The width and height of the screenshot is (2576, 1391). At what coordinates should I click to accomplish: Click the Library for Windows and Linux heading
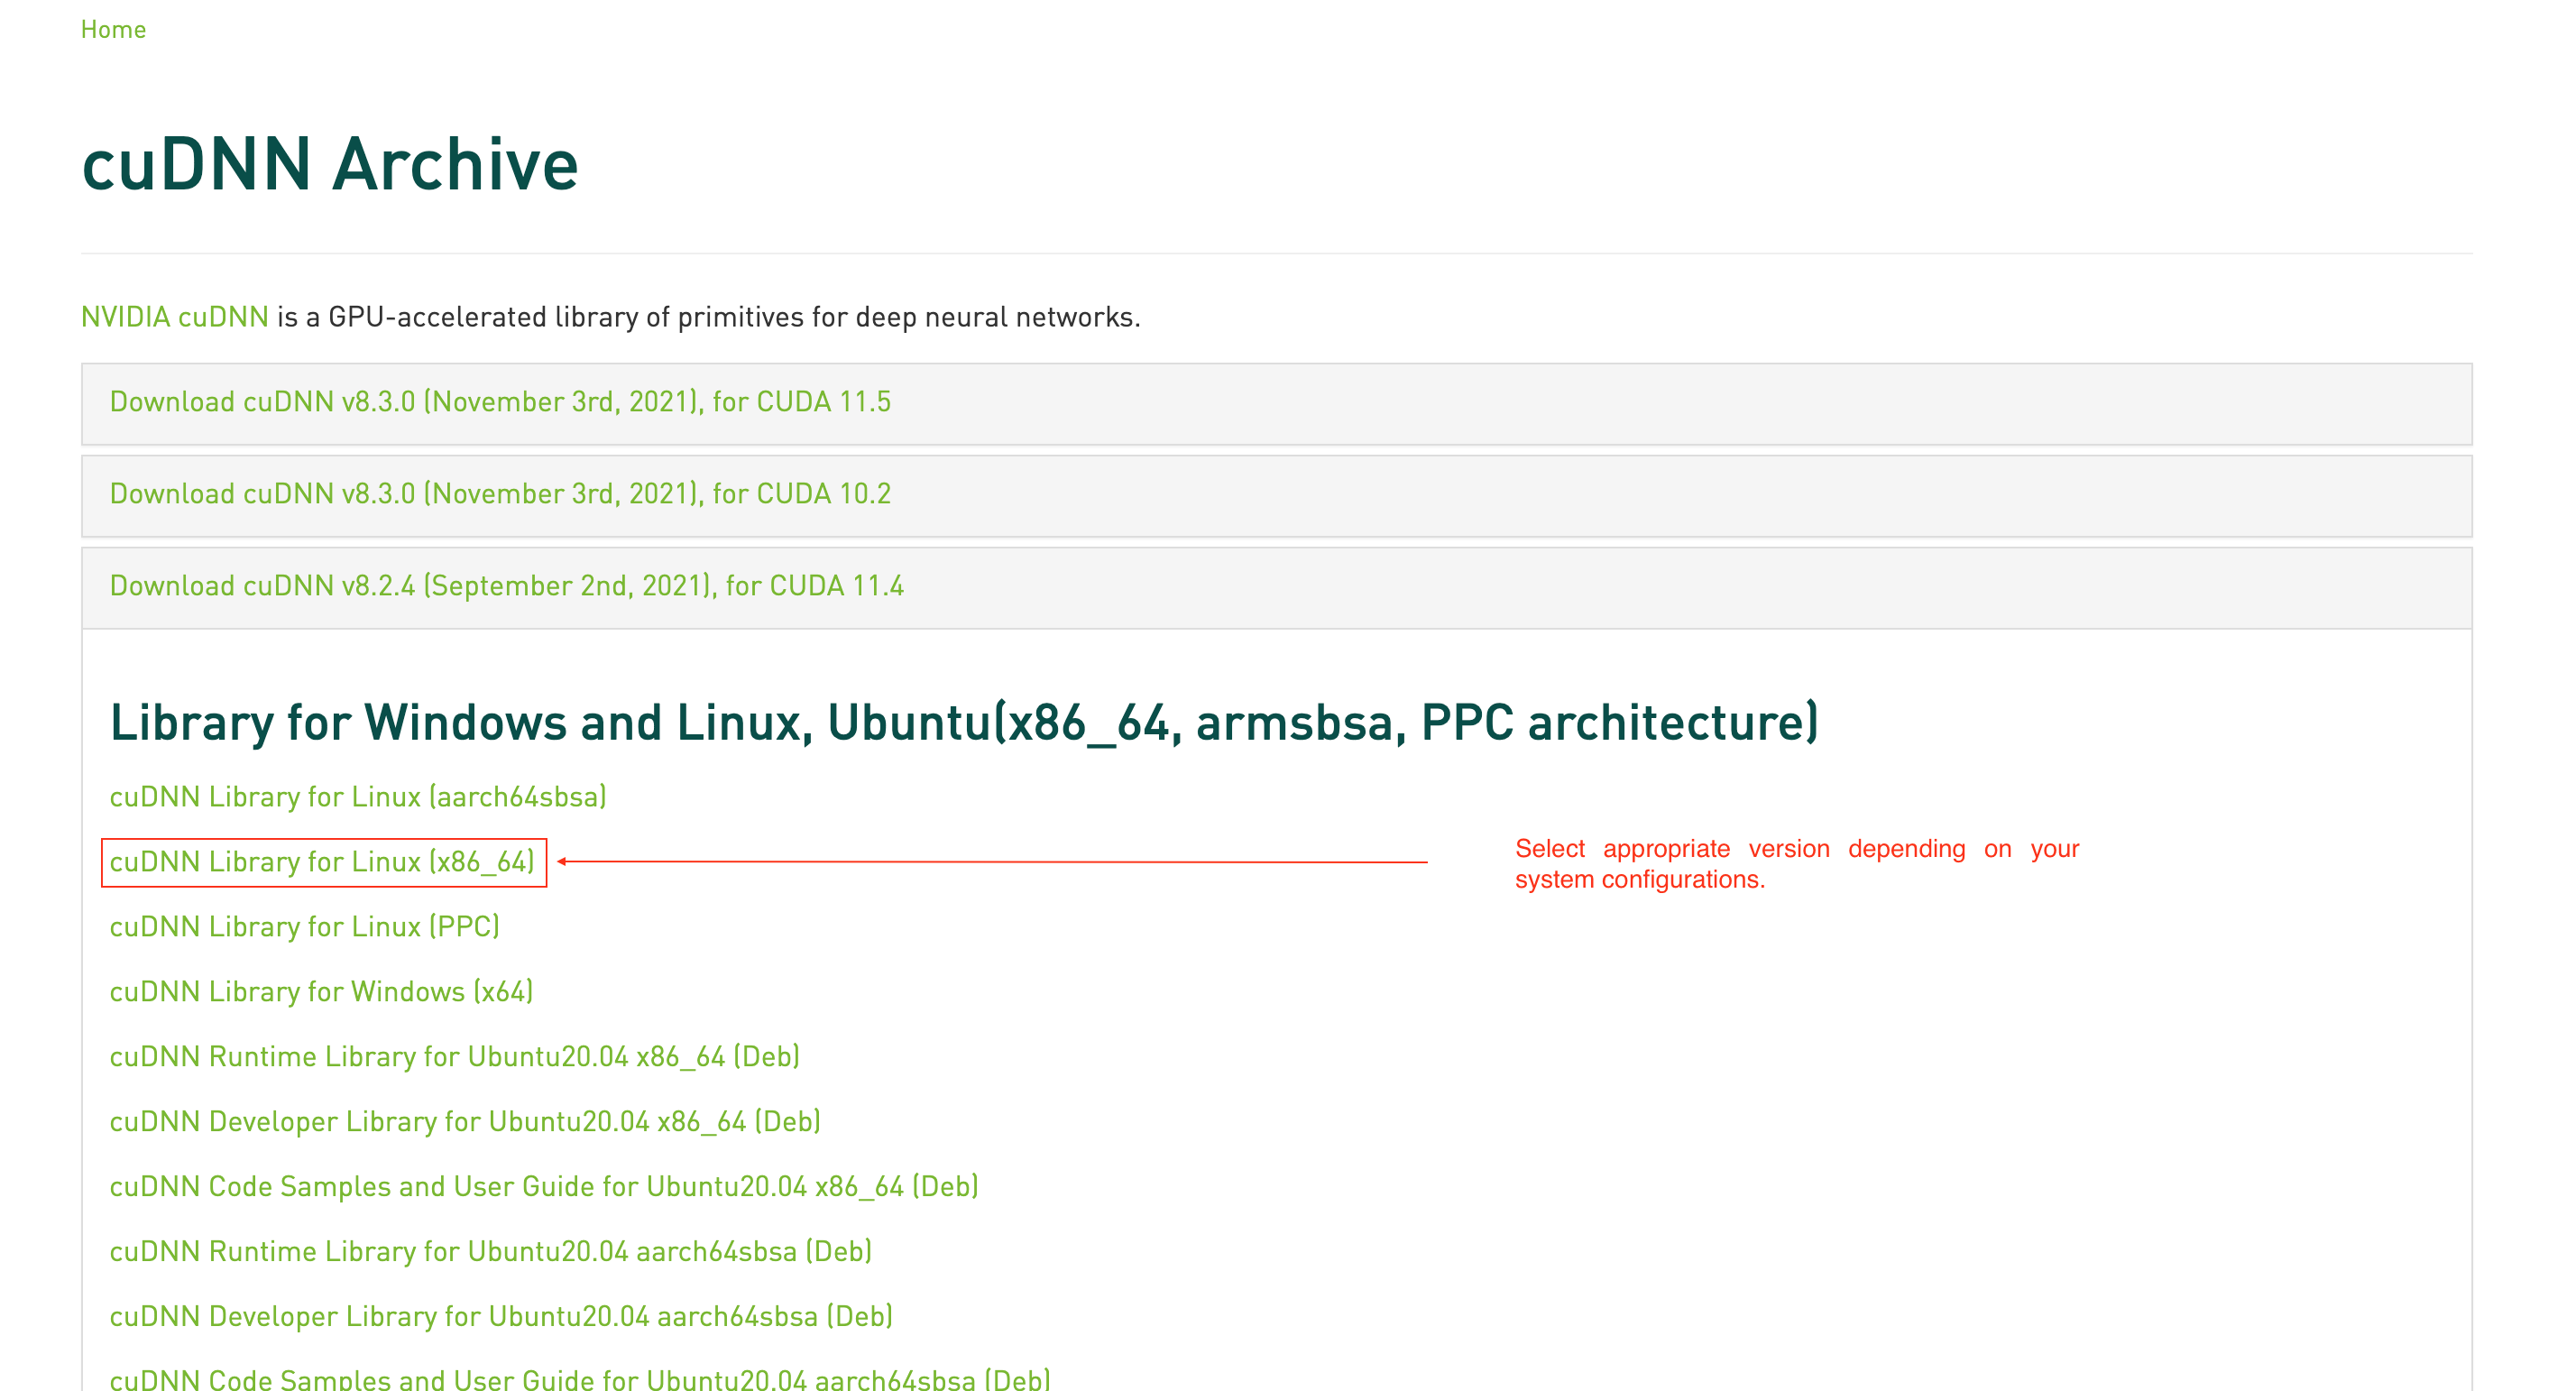click(x=963, y=722)
